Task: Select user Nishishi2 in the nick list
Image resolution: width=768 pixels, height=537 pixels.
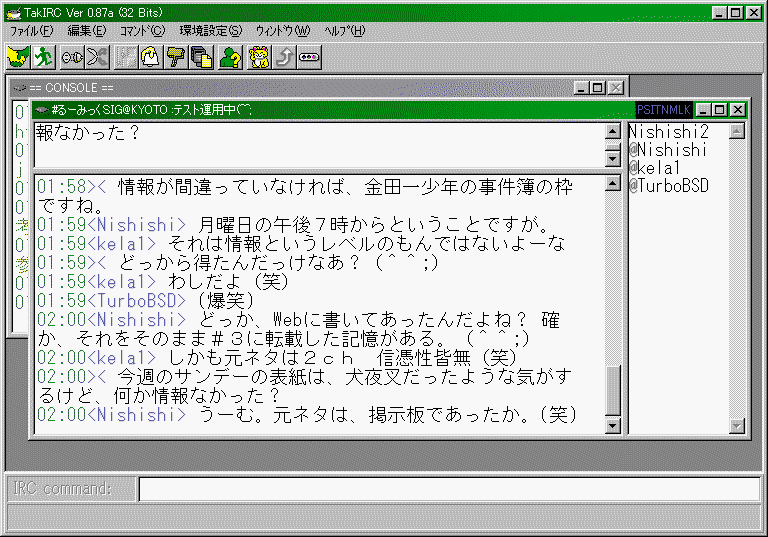Action: tap(668, 132)
